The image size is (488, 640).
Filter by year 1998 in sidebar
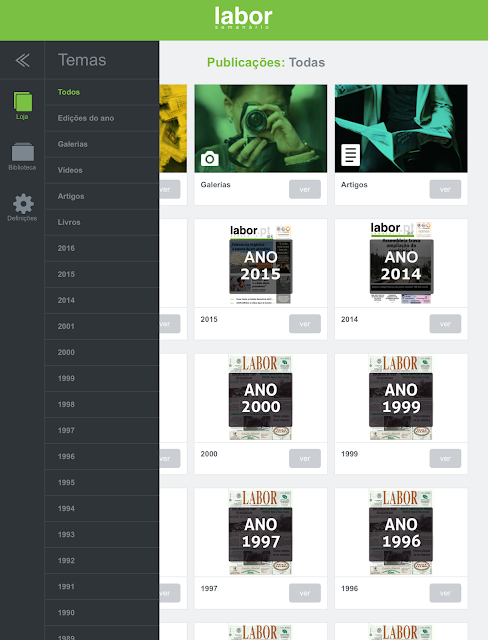tap(102, 404)
